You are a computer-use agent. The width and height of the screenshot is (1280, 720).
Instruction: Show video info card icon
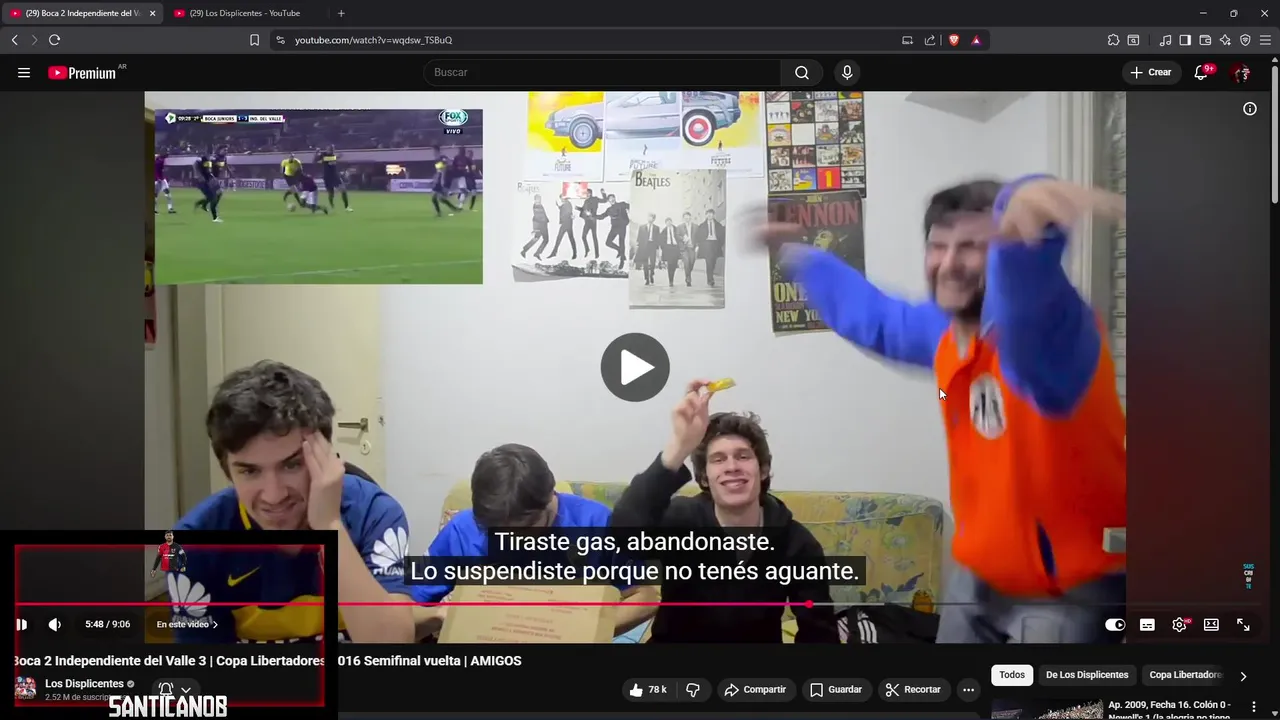(1250, 109)
